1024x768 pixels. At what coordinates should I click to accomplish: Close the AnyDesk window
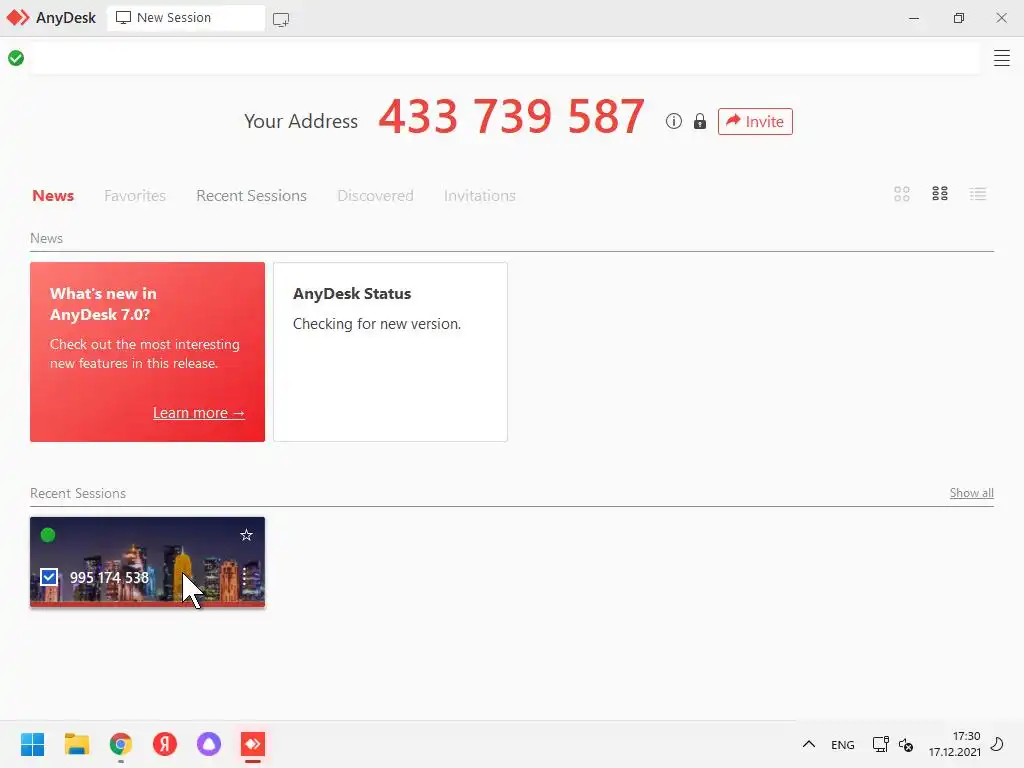click(1001, 18)
